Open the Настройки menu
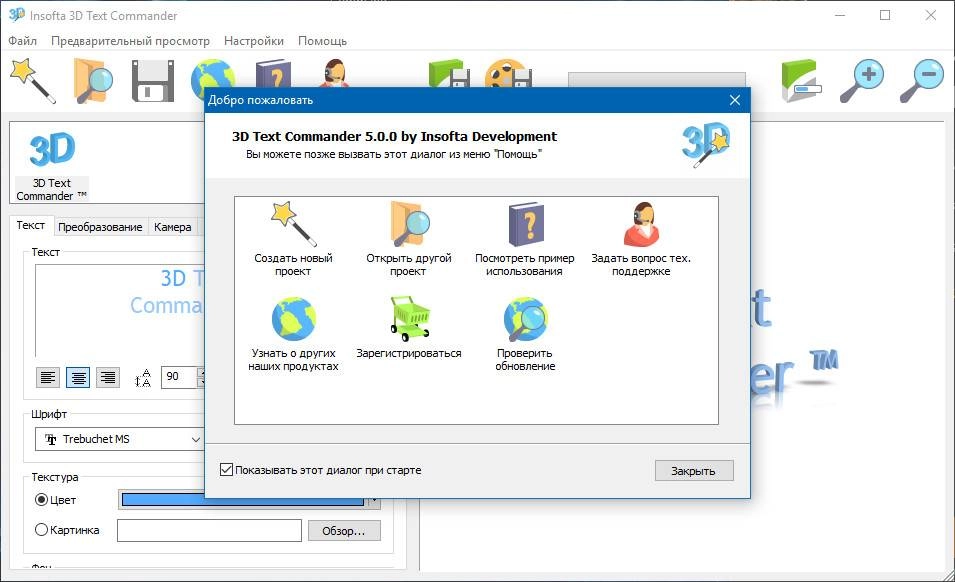 [x=253, y=41]
